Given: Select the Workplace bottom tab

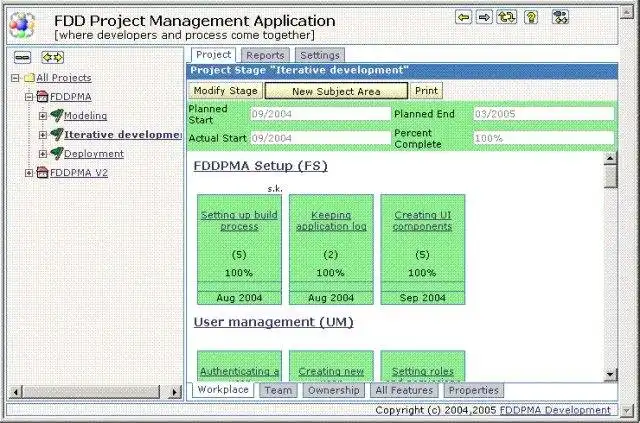Looking at the screenshot, I should 223,390.
